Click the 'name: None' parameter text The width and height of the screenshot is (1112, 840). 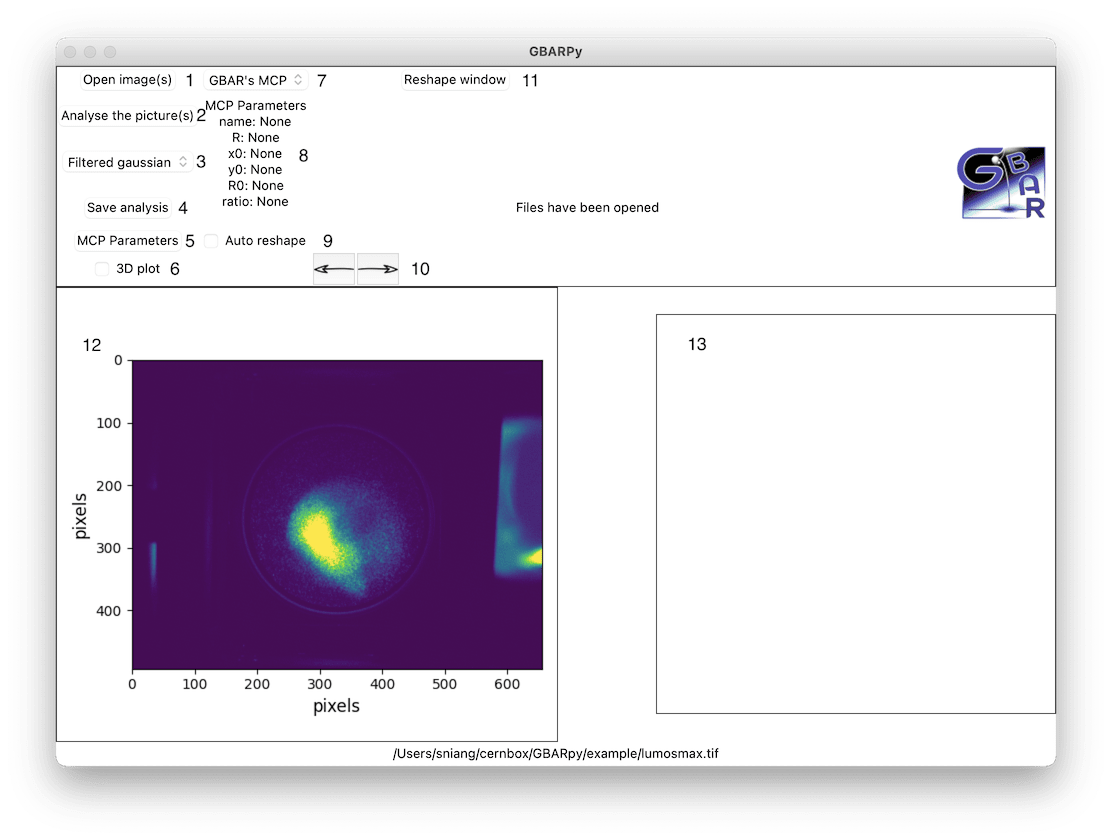click(255, 122)
